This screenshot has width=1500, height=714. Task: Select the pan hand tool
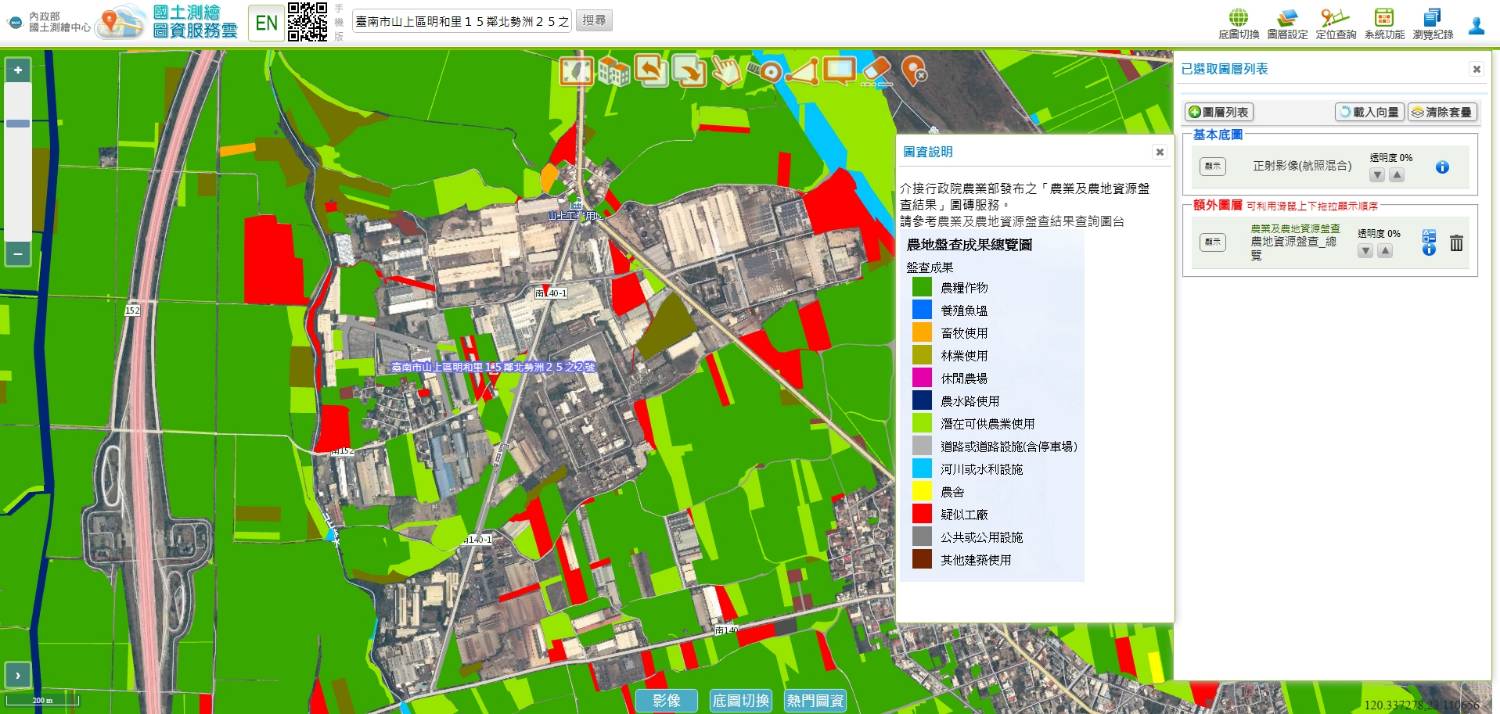pyautogui.click(x=724, y=71)
